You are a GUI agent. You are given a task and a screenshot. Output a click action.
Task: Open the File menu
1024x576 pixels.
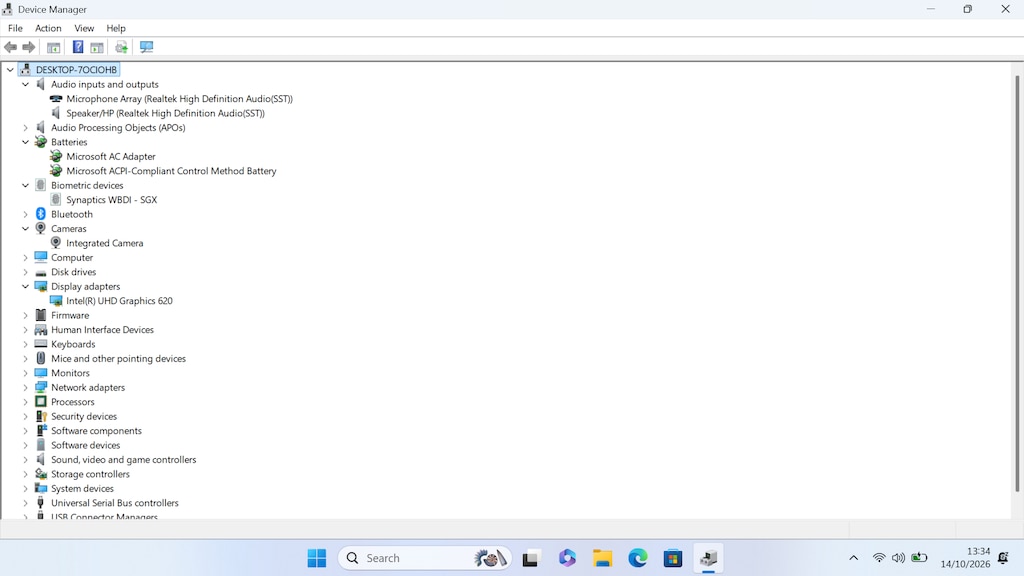click(x=15, y=28)
